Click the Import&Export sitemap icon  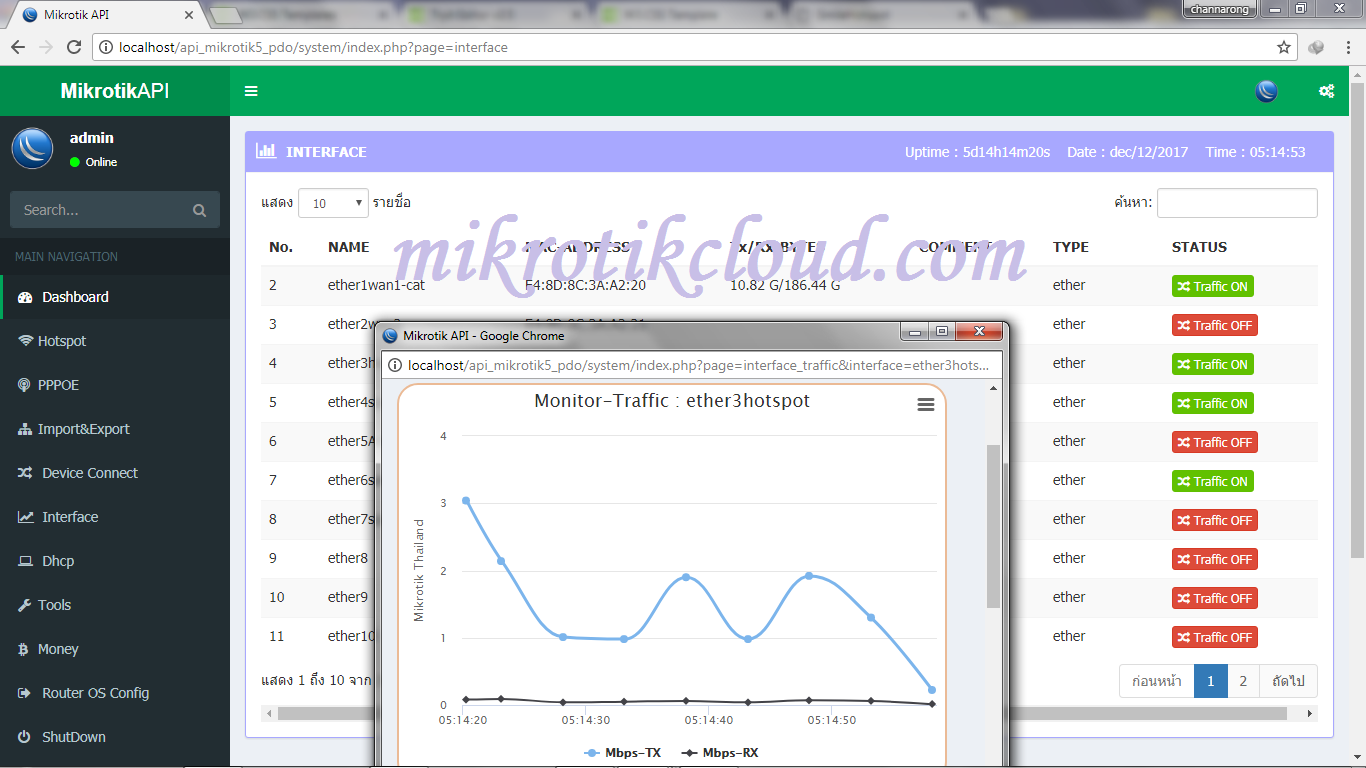point(25,429)
